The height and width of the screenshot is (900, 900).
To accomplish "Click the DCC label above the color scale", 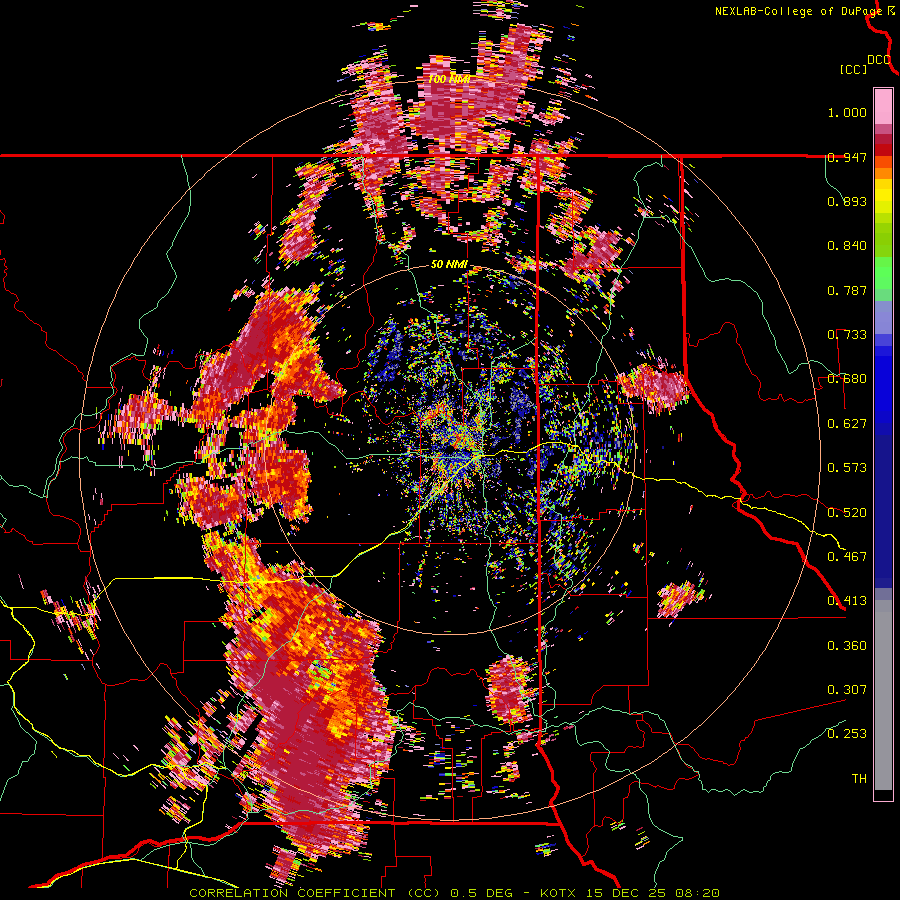I will [878, 60].
